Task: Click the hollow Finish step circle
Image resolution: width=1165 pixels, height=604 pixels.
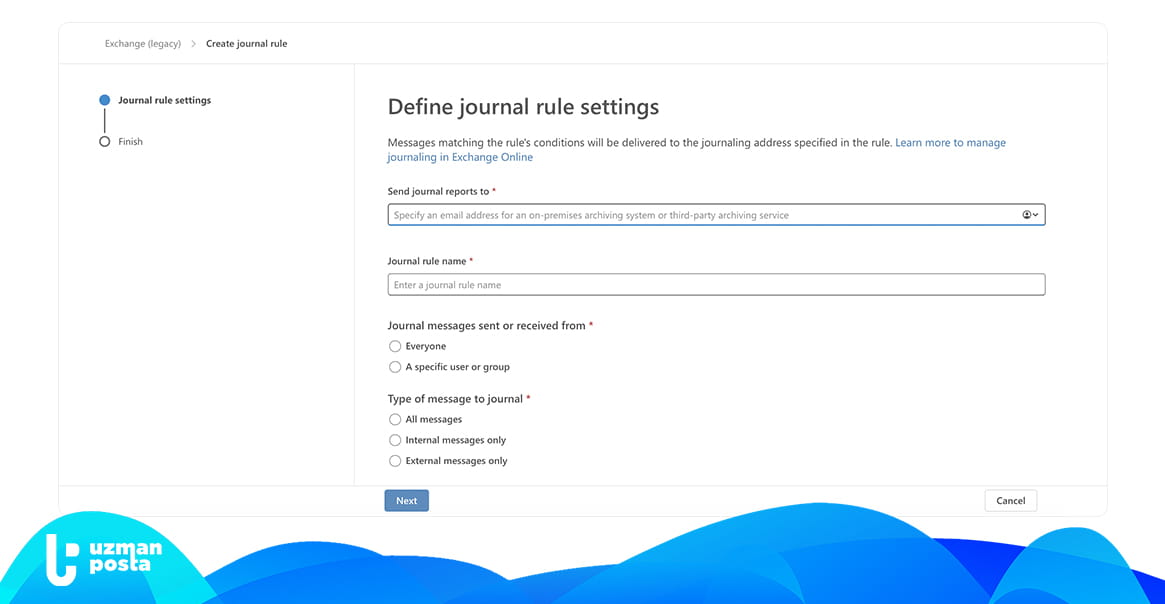Action: [104, 142]
